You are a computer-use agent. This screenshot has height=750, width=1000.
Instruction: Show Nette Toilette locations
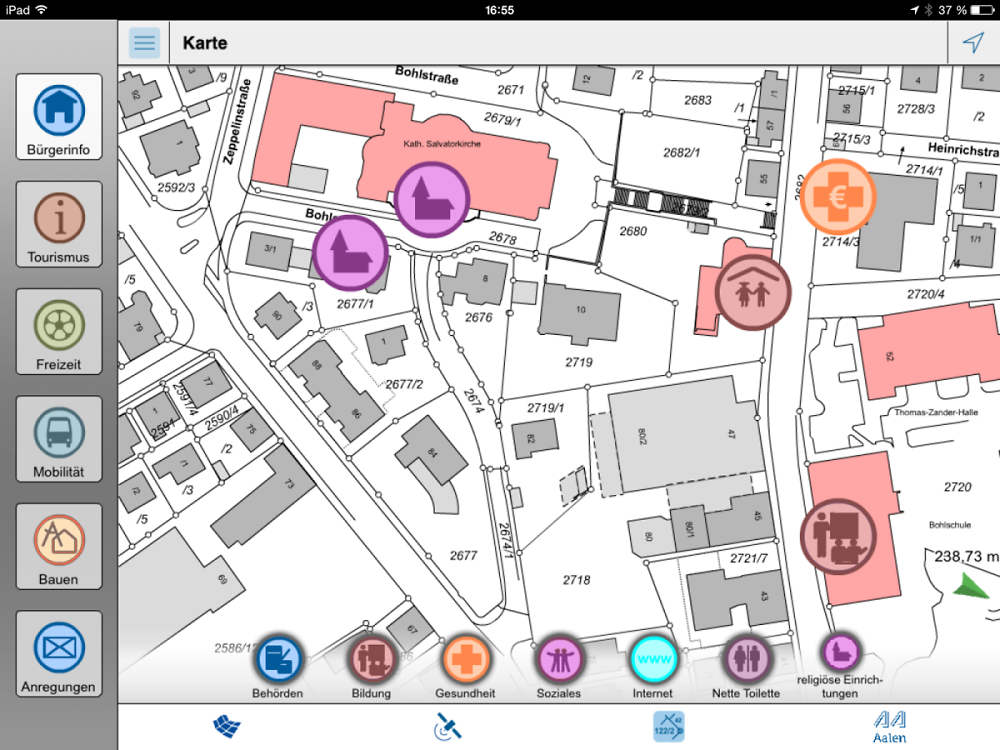pos(746,660)
